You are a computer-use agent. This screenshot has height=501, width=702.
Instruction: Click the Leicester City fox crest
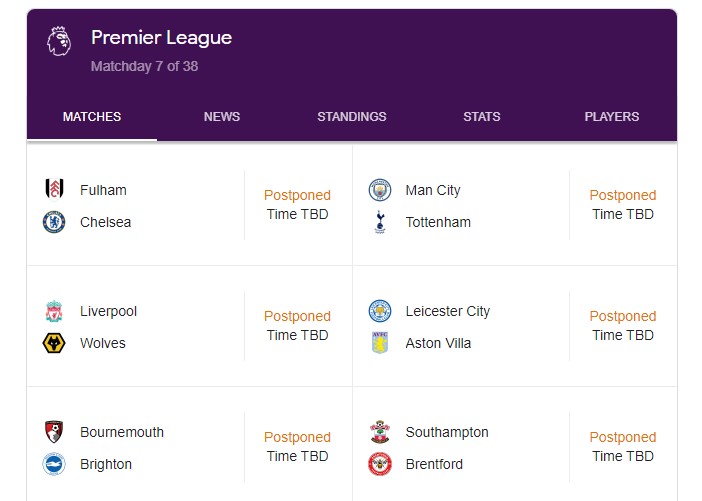pos(380,311)
